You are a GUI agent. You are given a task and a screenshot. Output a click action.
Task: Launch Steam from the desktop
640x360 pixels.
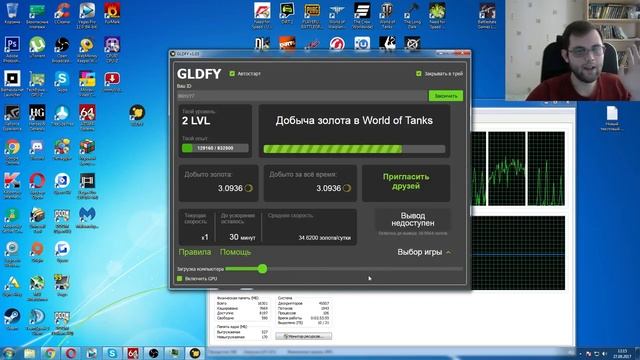pyautogui.click(x=12, y=319)
